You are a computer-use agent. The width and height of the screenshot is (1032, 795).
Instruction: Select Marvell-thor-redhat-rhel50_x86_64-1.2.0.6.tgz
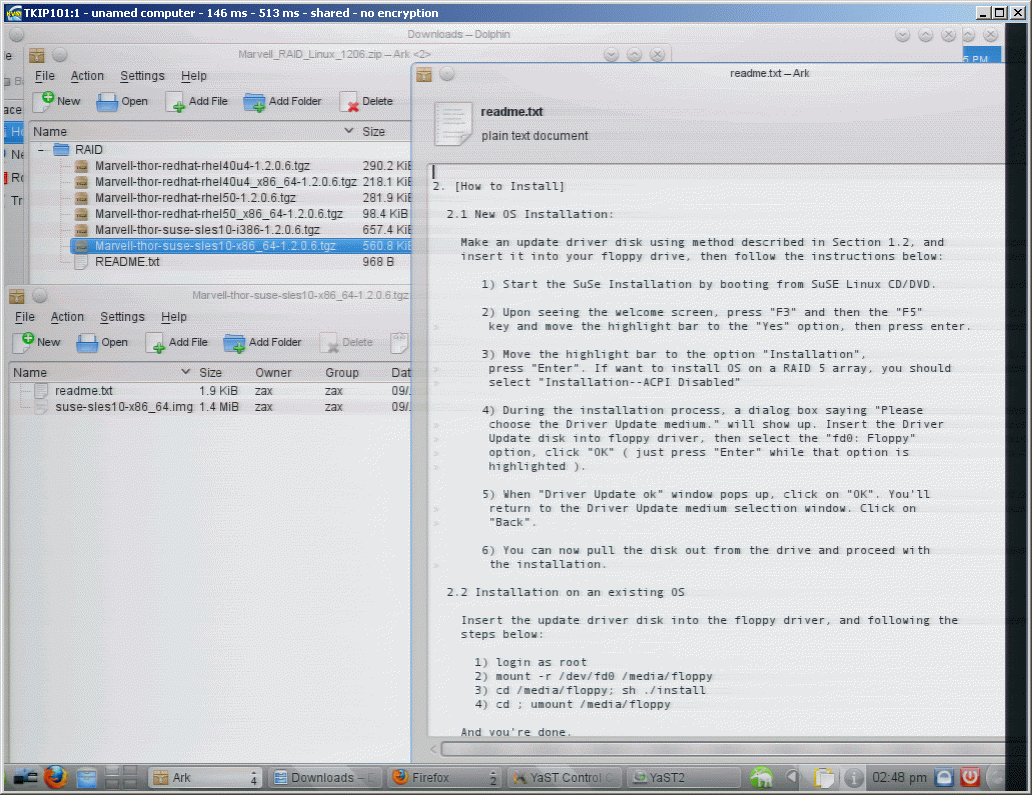[x=219, y=213]
